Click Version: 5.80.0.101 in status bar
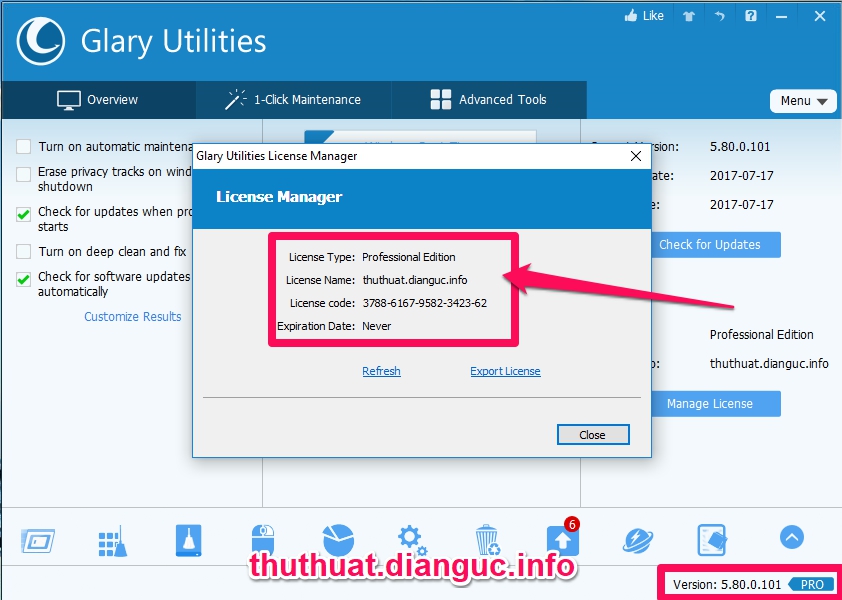Screen dimensions: 842x600 click(727, 584)
